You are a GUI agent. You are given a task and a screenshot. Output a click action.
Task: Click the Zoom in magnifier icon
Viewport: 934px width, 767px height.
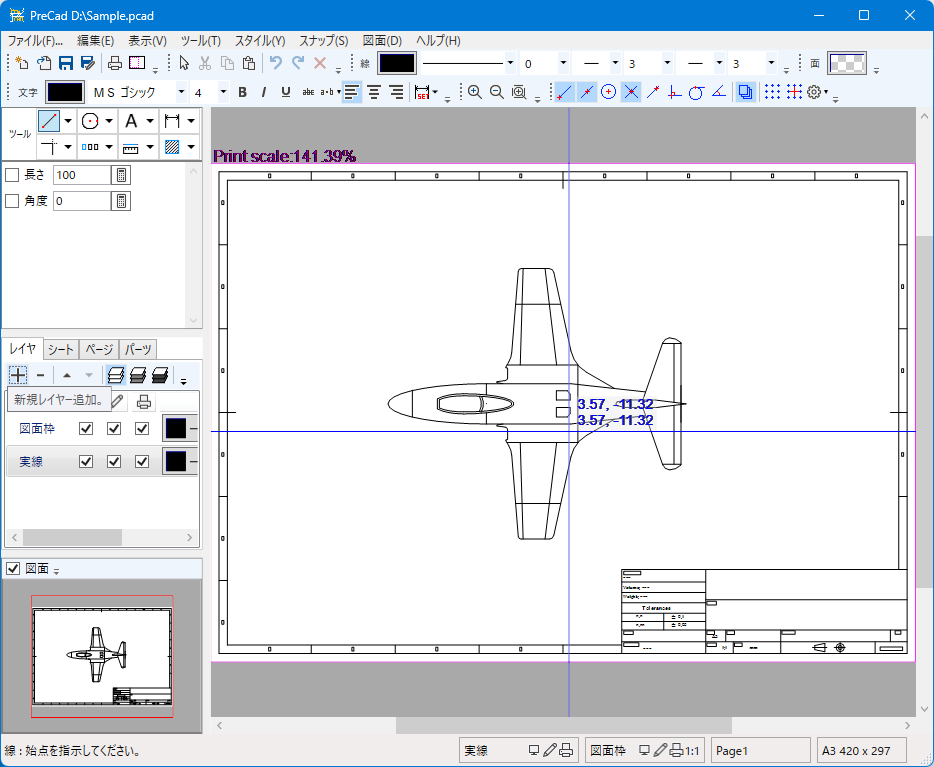point(475,92)
